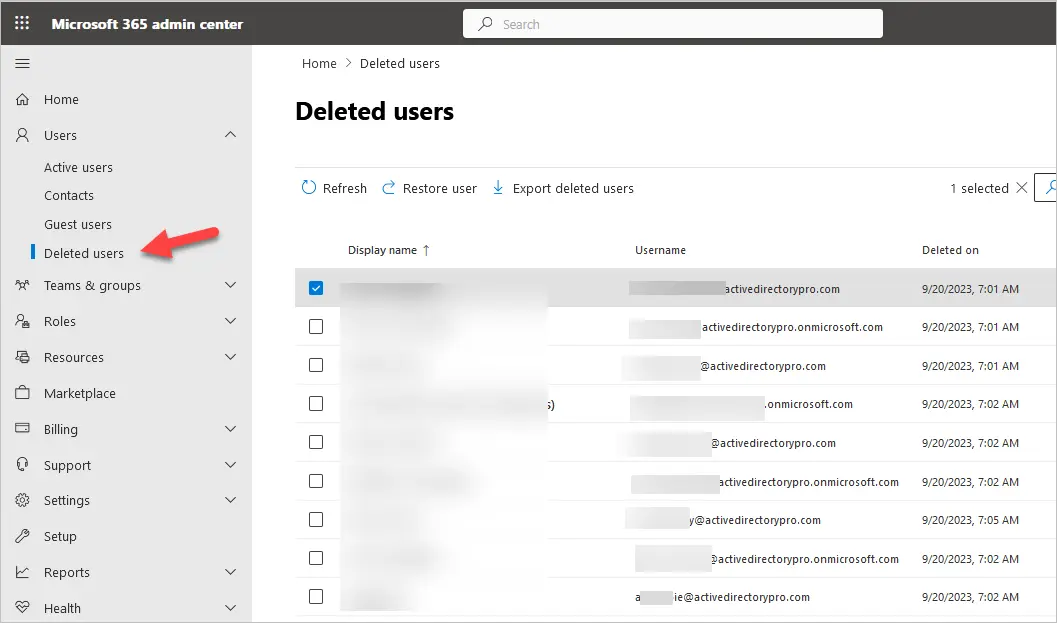Open Contacts in the sidebar
1057x623 pixels.
pyautogui.click(x=69, y=196)
